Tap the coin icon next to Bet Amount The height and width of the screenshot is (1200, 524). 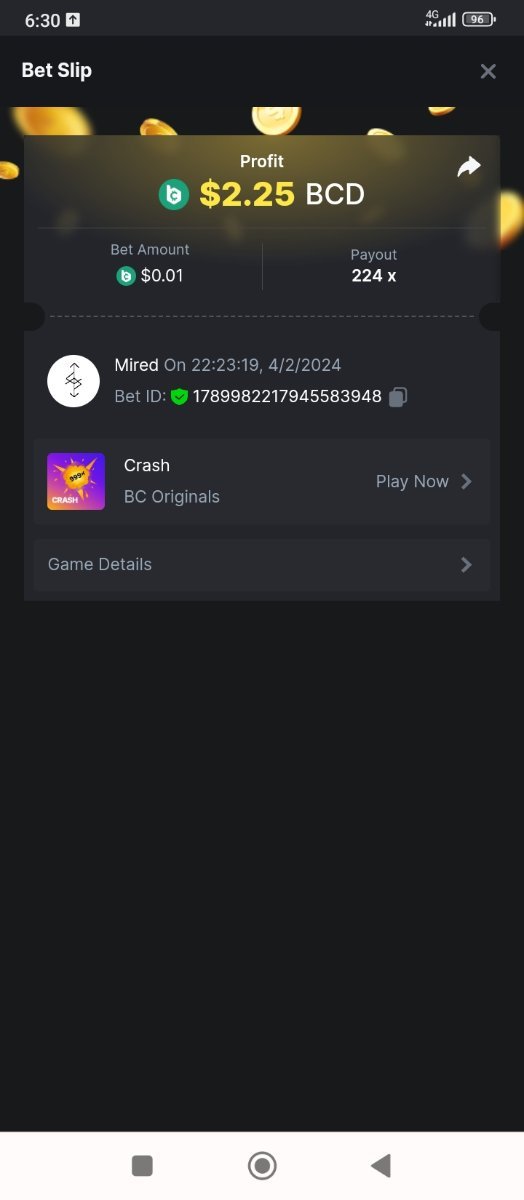click(126, 275)
